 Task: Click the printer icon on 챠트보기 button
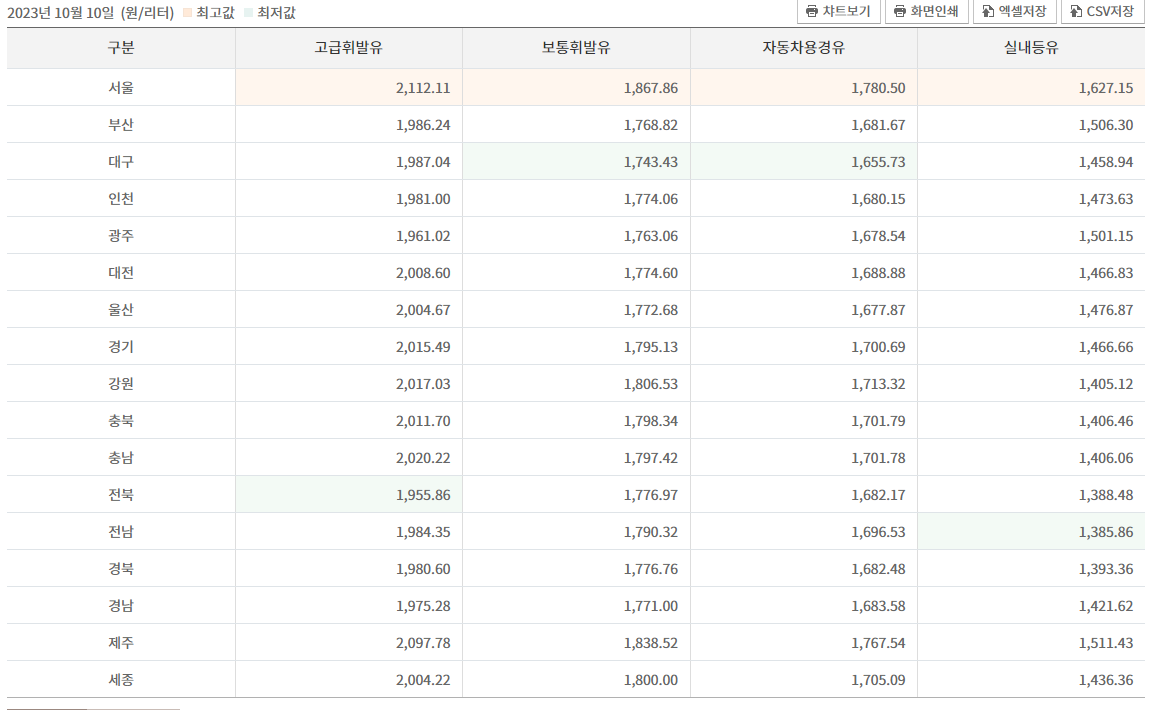(811, 12)
